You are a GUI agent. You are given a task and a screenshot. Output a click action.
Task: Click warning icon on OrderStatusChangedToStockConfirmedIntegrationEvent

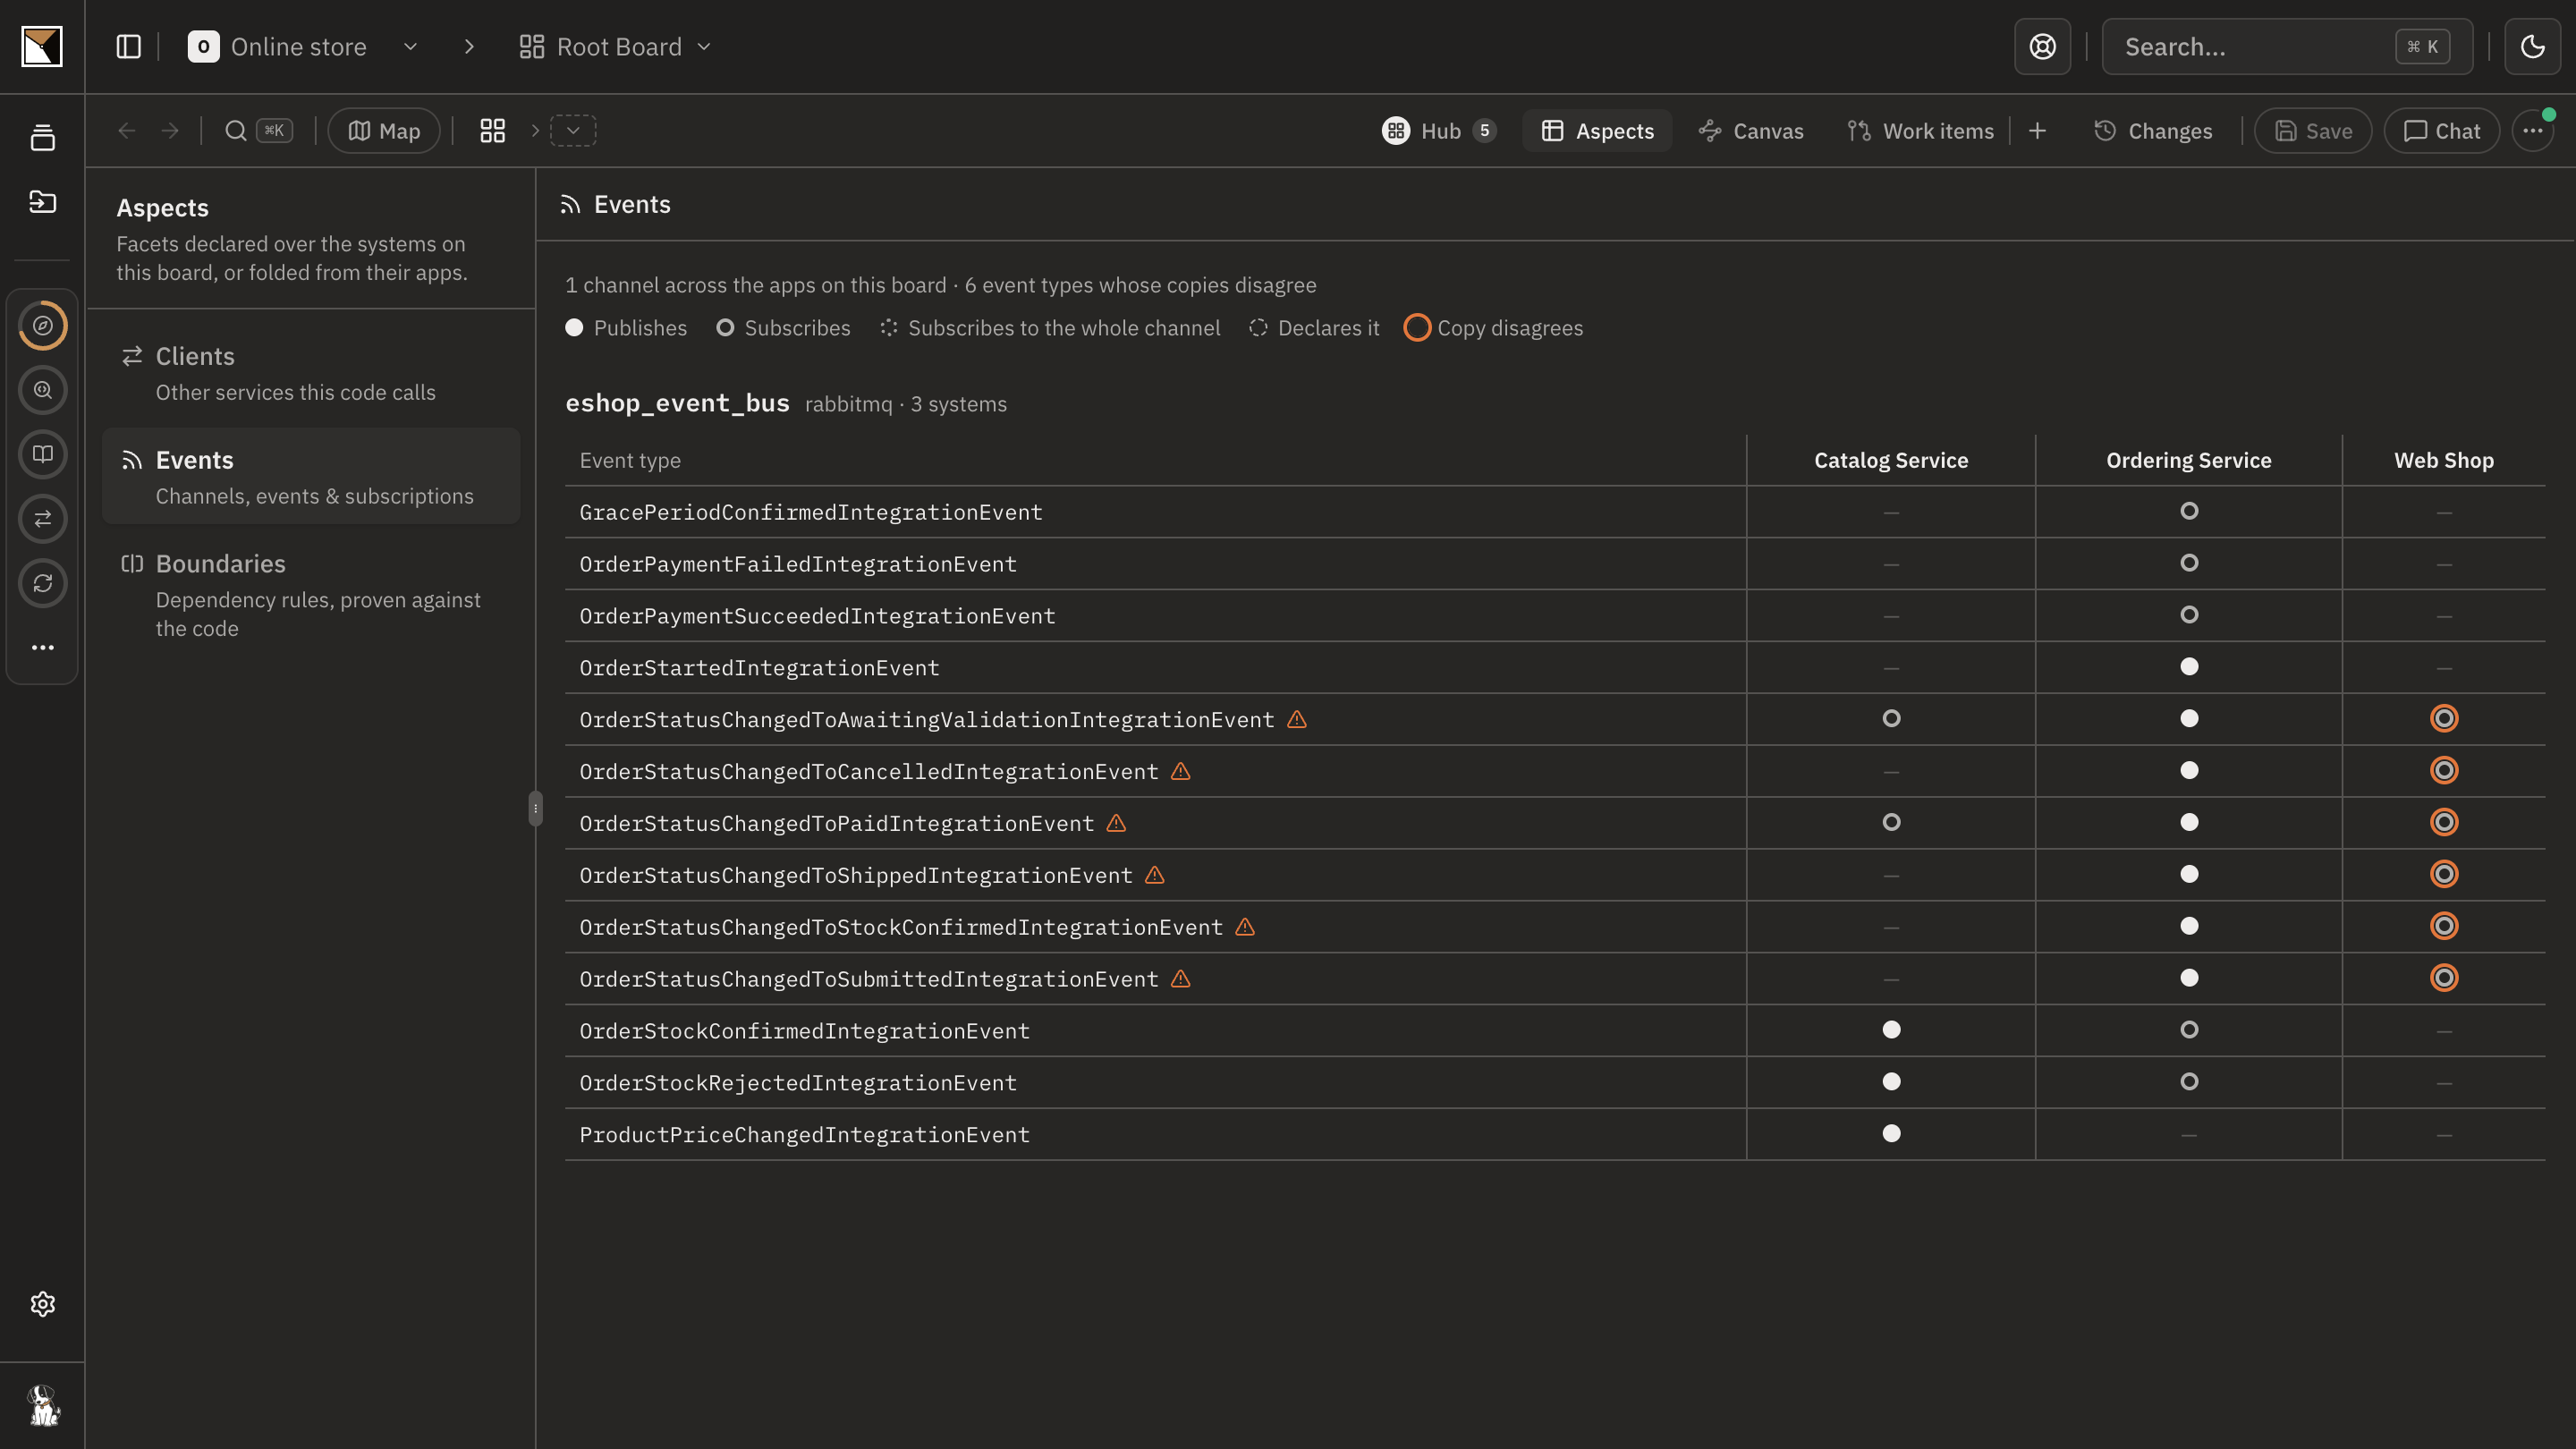pos(1245,927)
